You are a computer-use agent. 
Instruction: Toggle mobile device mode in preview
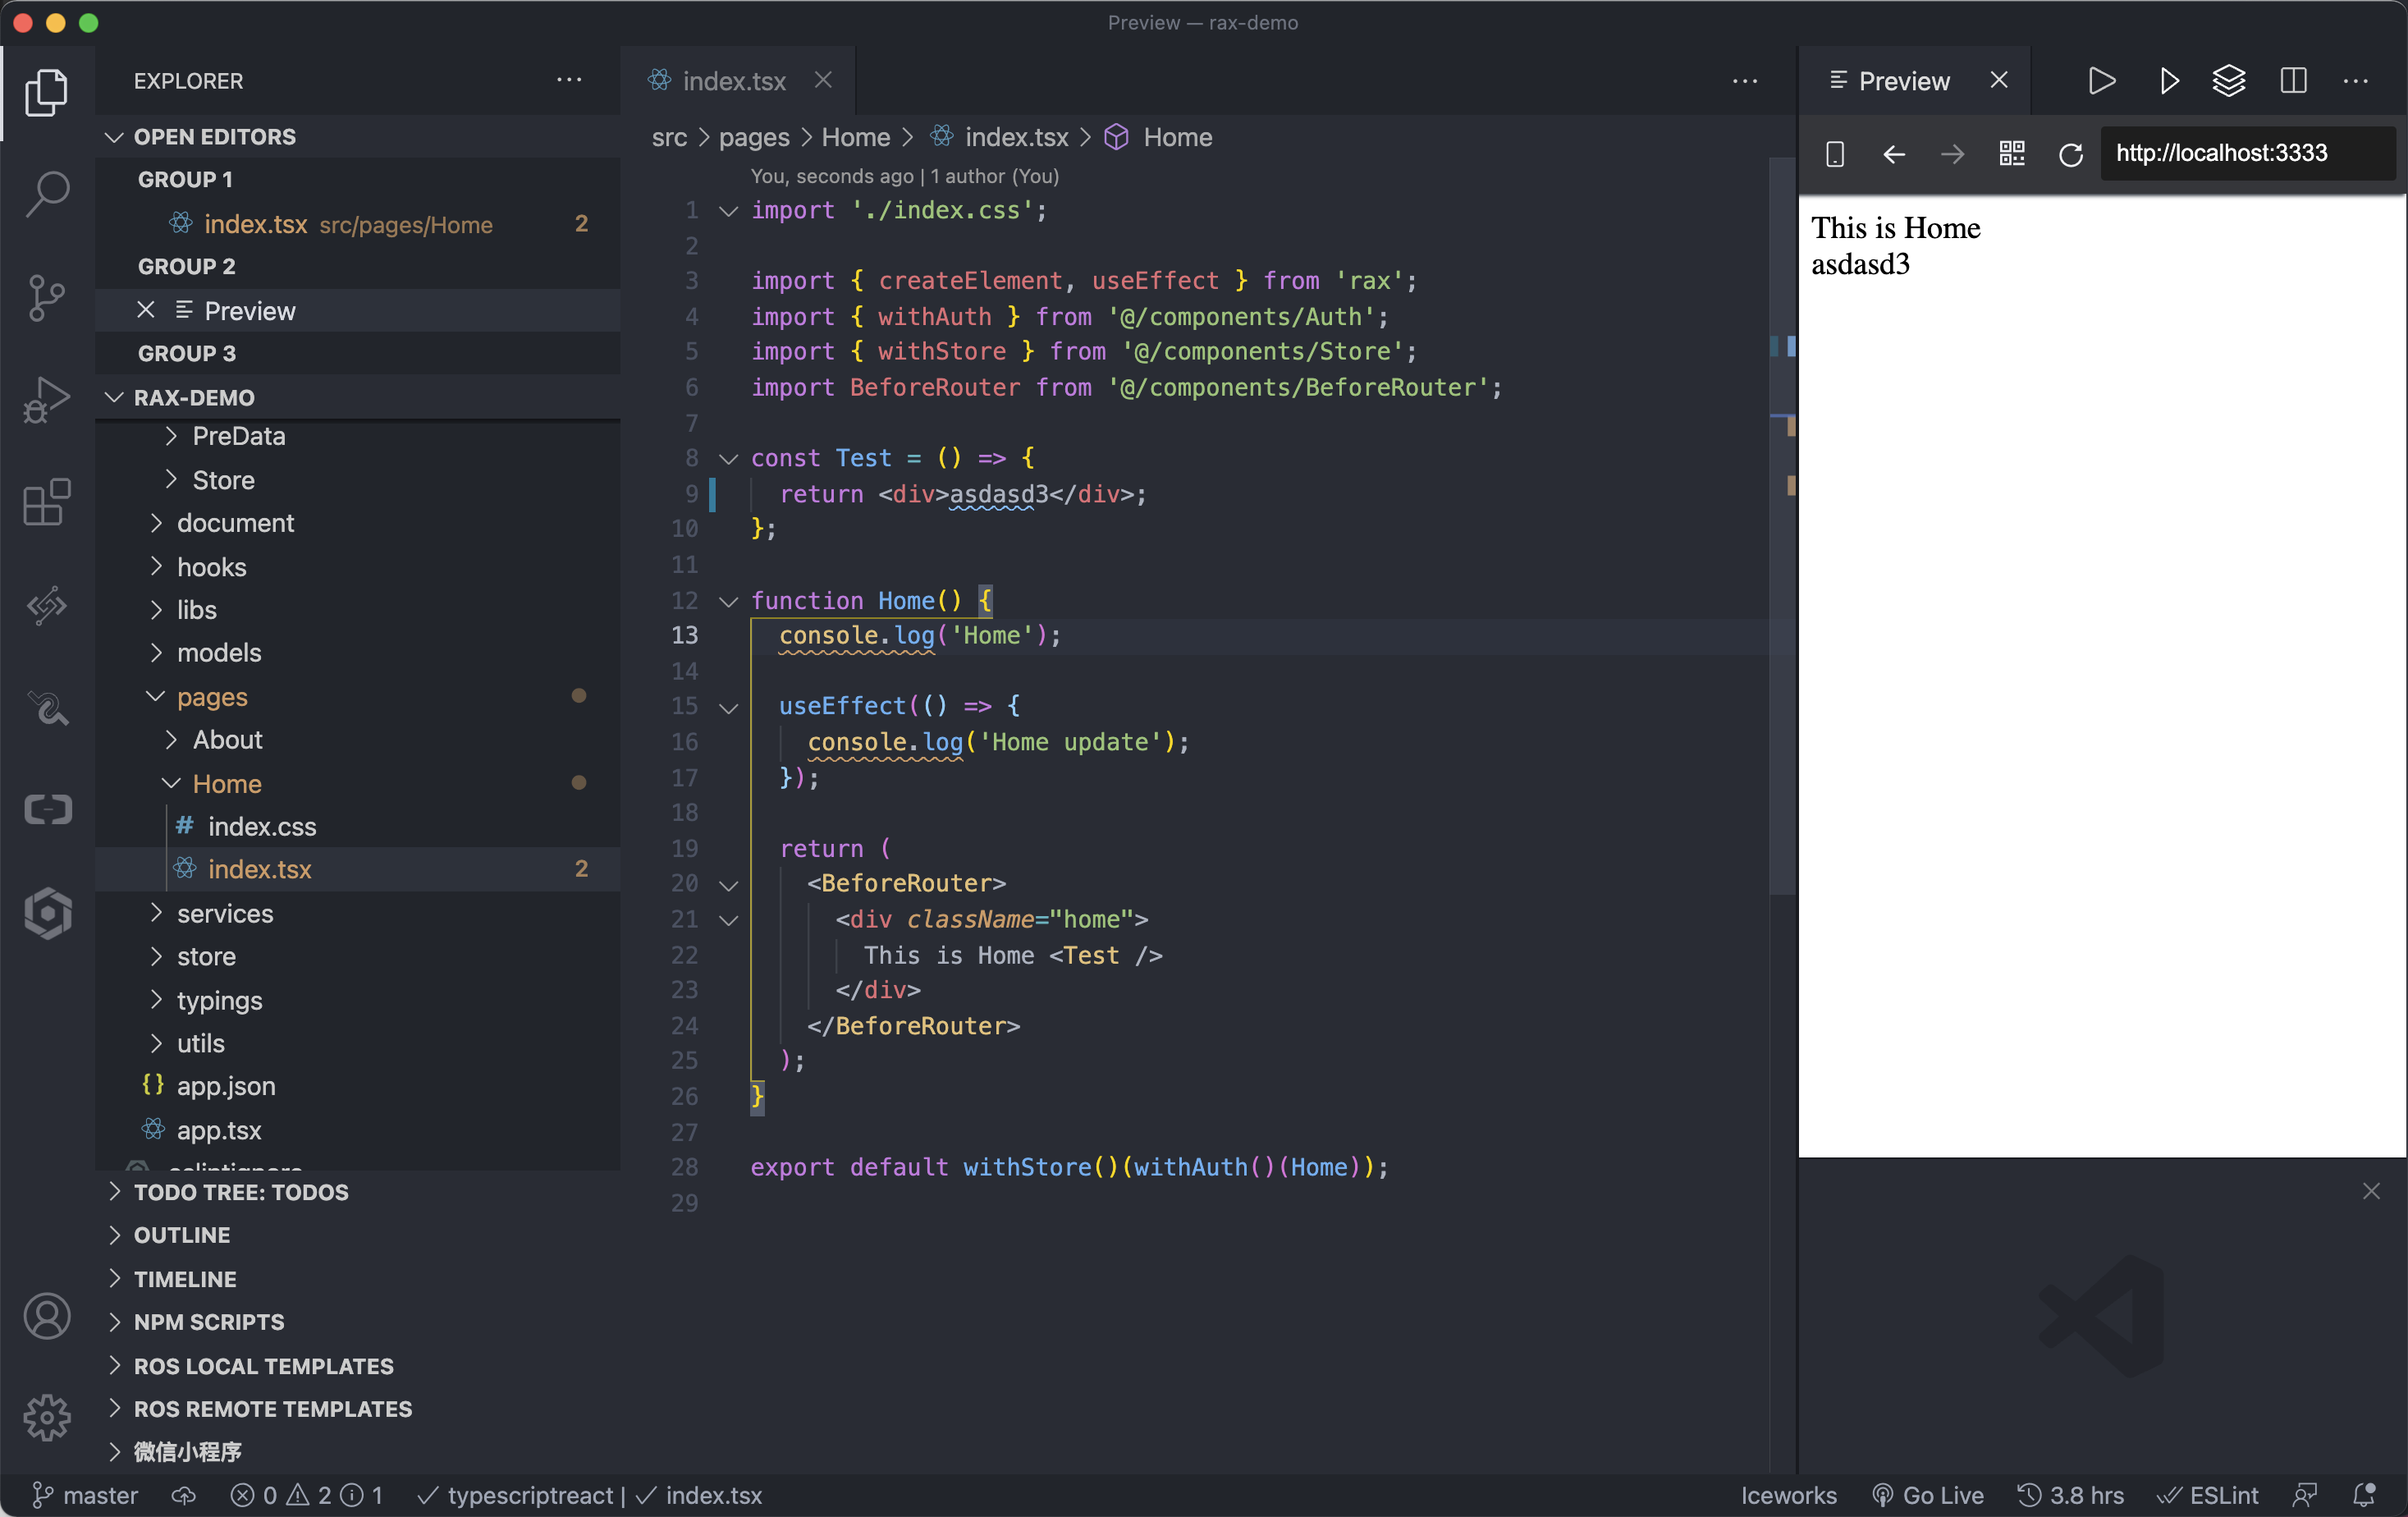1835,154
